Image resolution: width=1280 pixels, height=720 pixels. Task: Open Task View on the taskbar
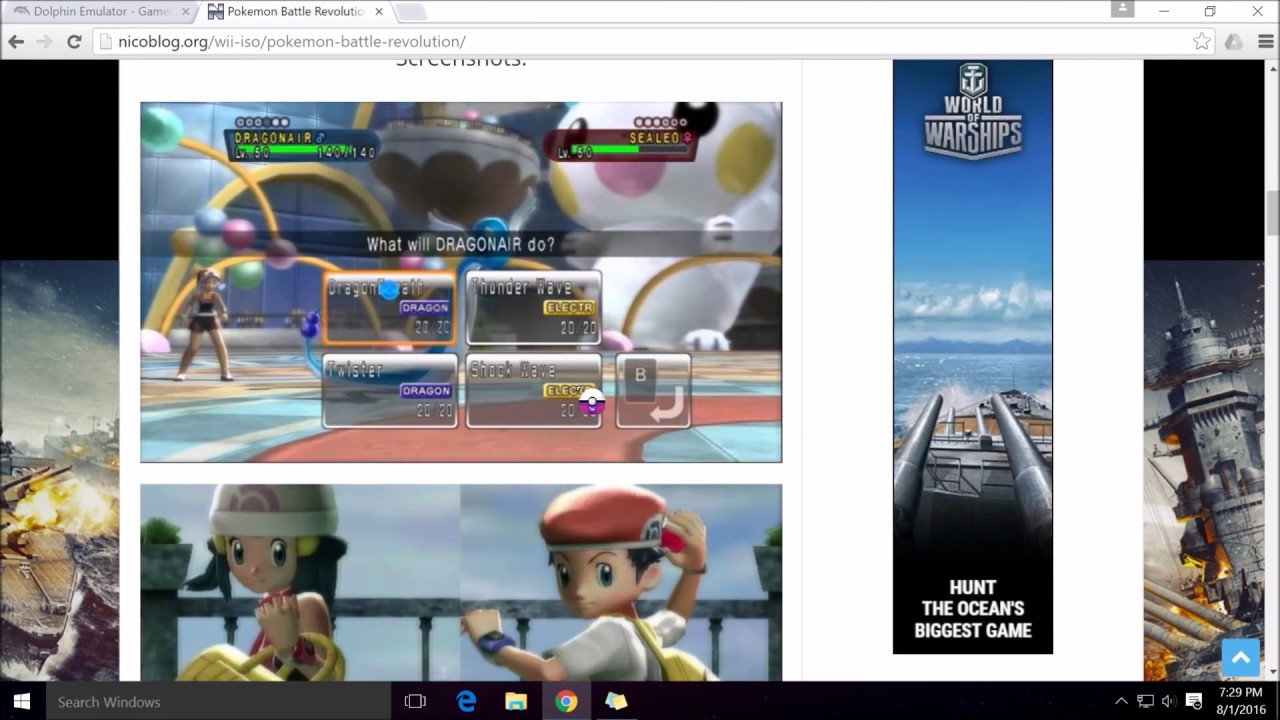[415, 701]
